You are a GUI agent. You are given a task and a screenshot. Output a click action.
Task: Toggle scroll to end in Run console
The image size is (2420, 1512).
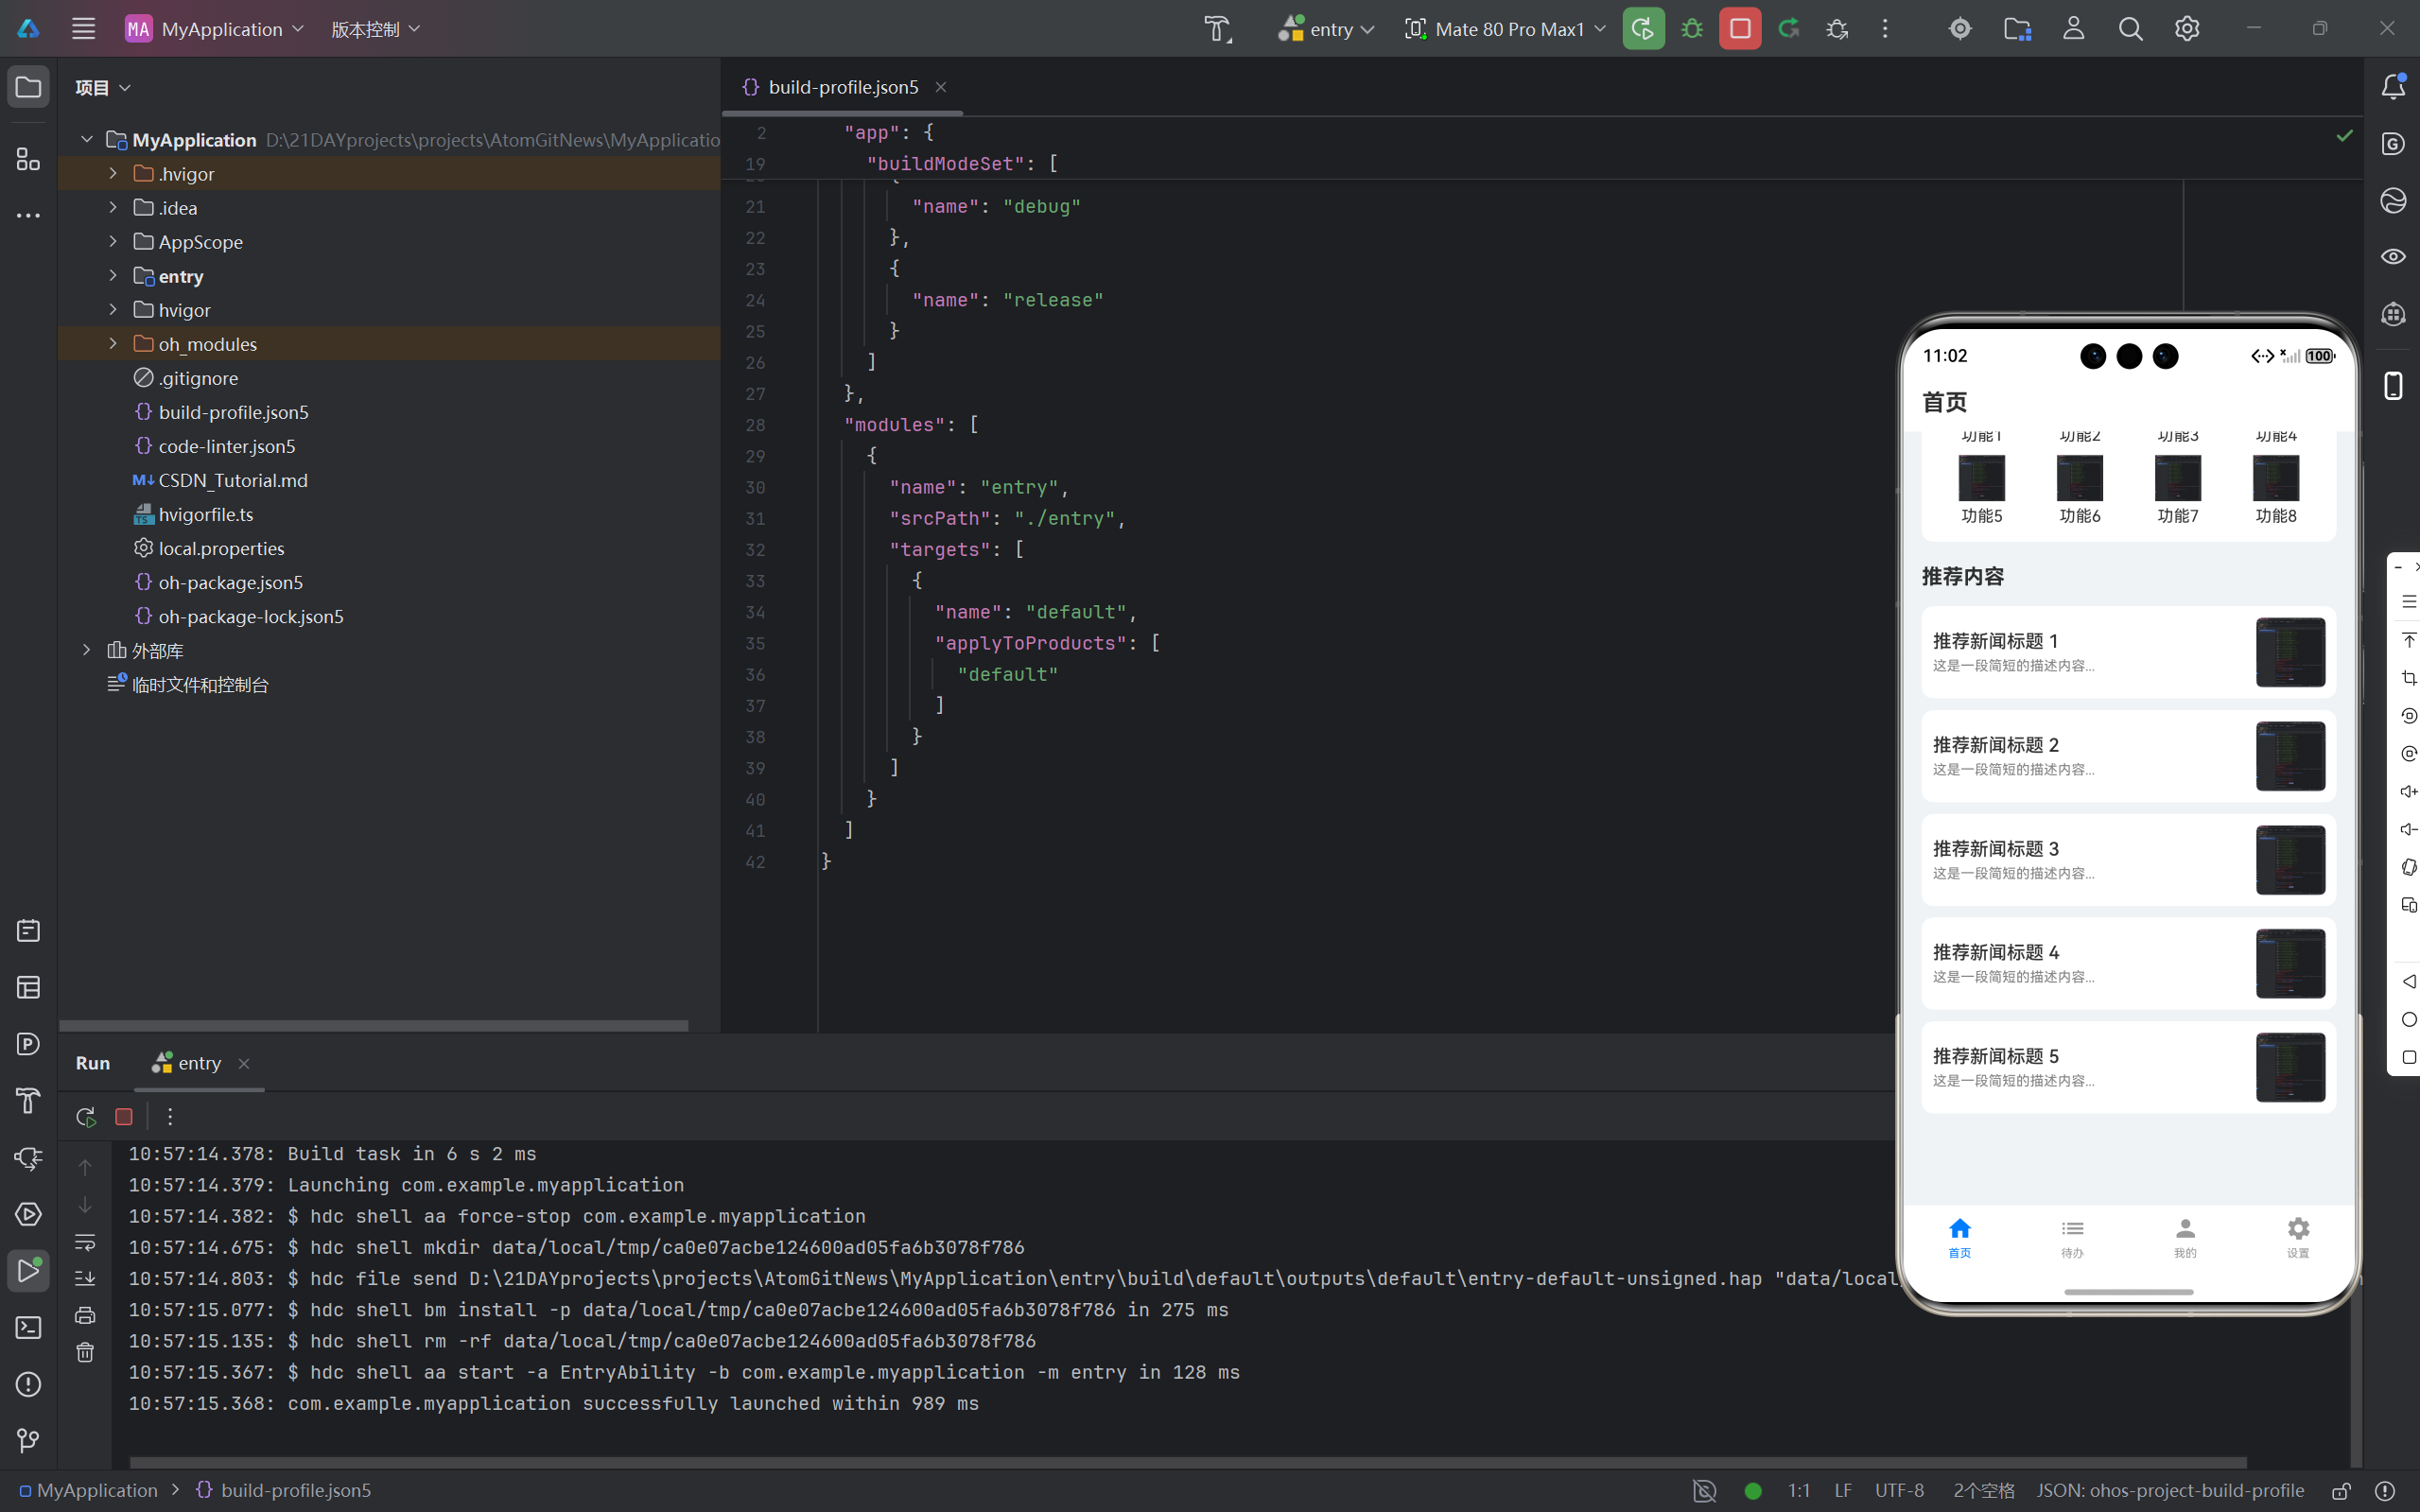pos(85,1278)
